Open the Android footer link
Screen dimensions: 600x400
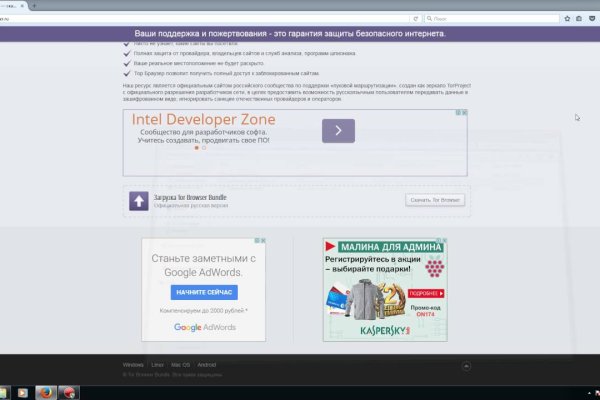coord(207,365)
